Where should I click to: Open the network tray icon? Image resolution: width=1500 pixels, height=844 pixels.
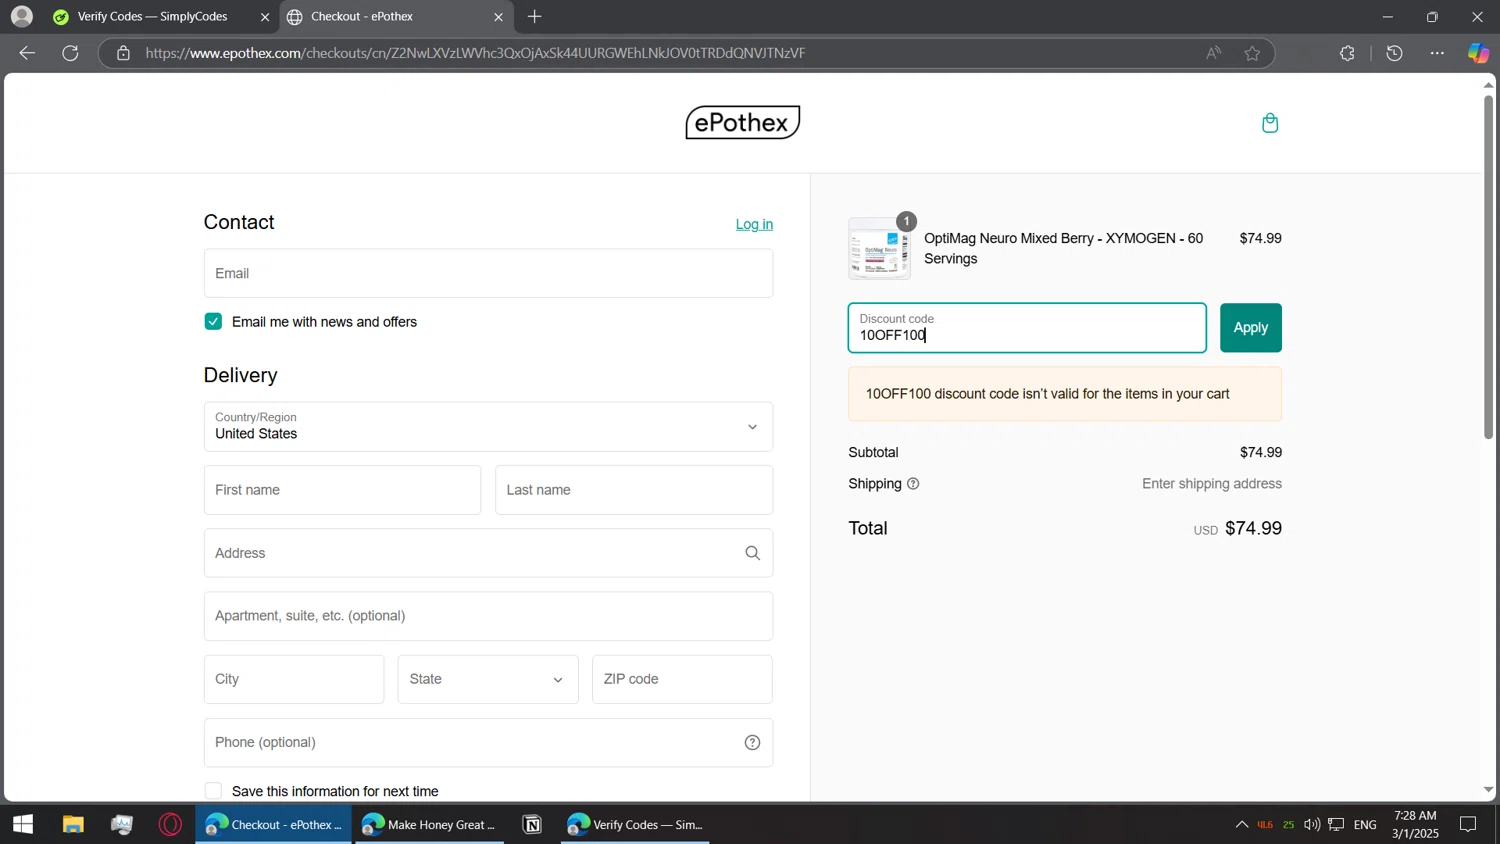click(1336, 825)
